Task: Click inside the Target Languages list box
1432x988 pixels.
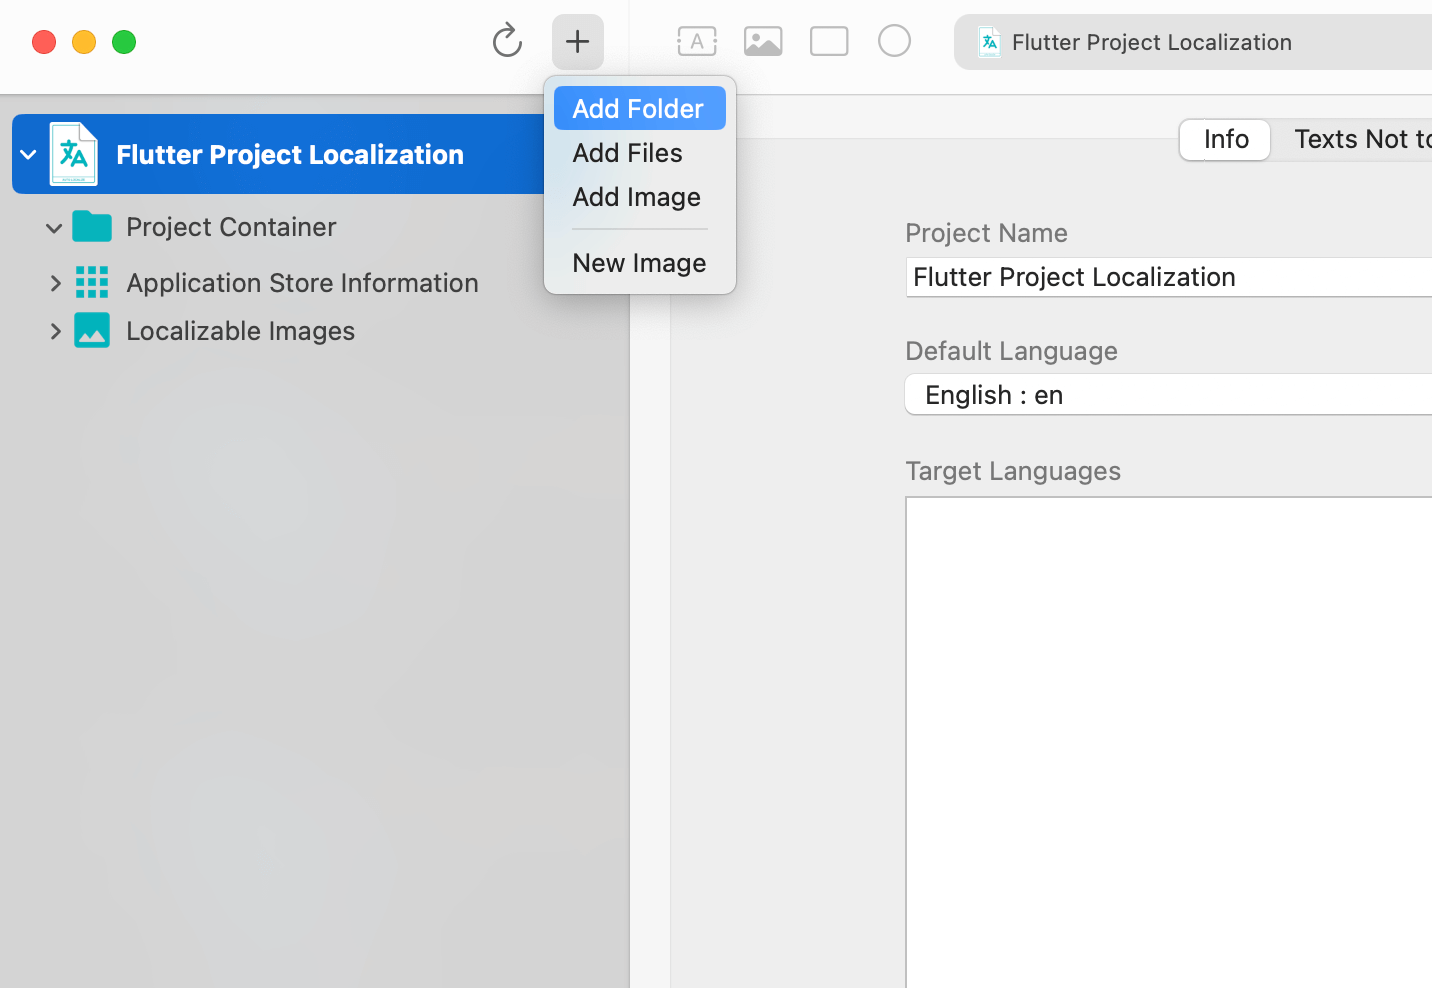Action: coord(1168,742)
